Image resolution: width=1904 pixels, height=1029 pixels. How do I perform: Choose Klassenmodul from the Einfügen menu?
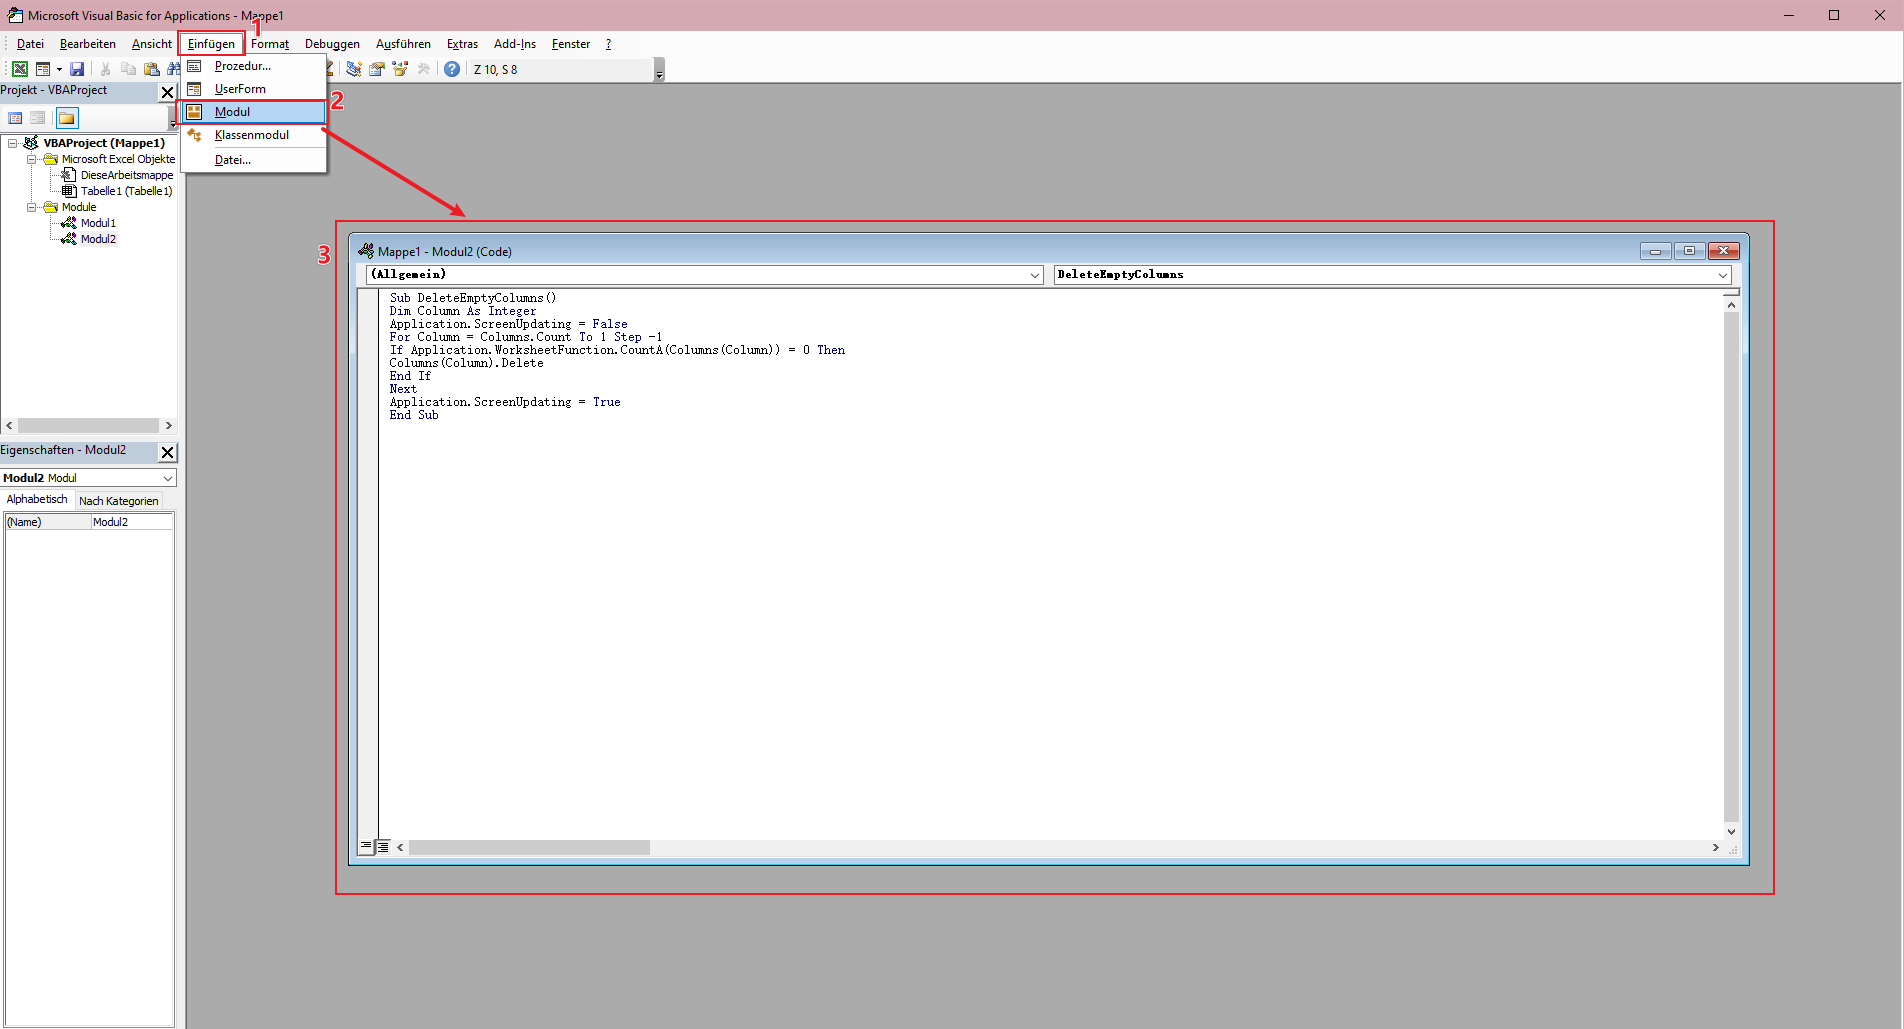pos(254,135)
